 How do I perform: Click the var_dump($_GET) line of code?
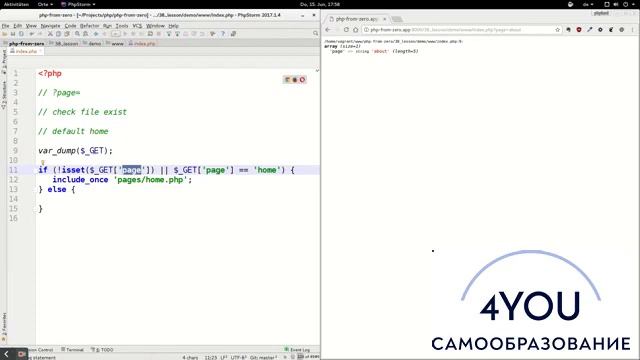[75, 151]
